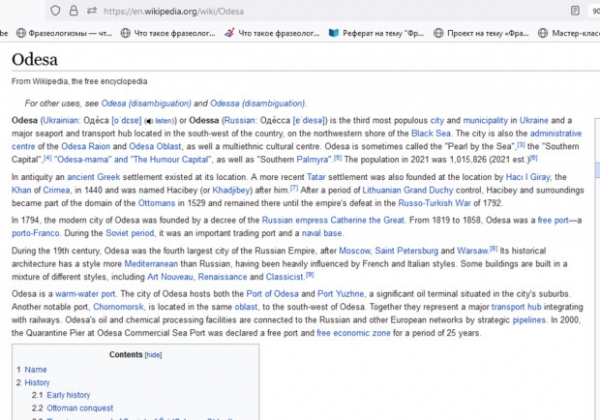This screenshot has width=600, height=420.
Task: Go to Early history subsection
Action: [68, 395]
